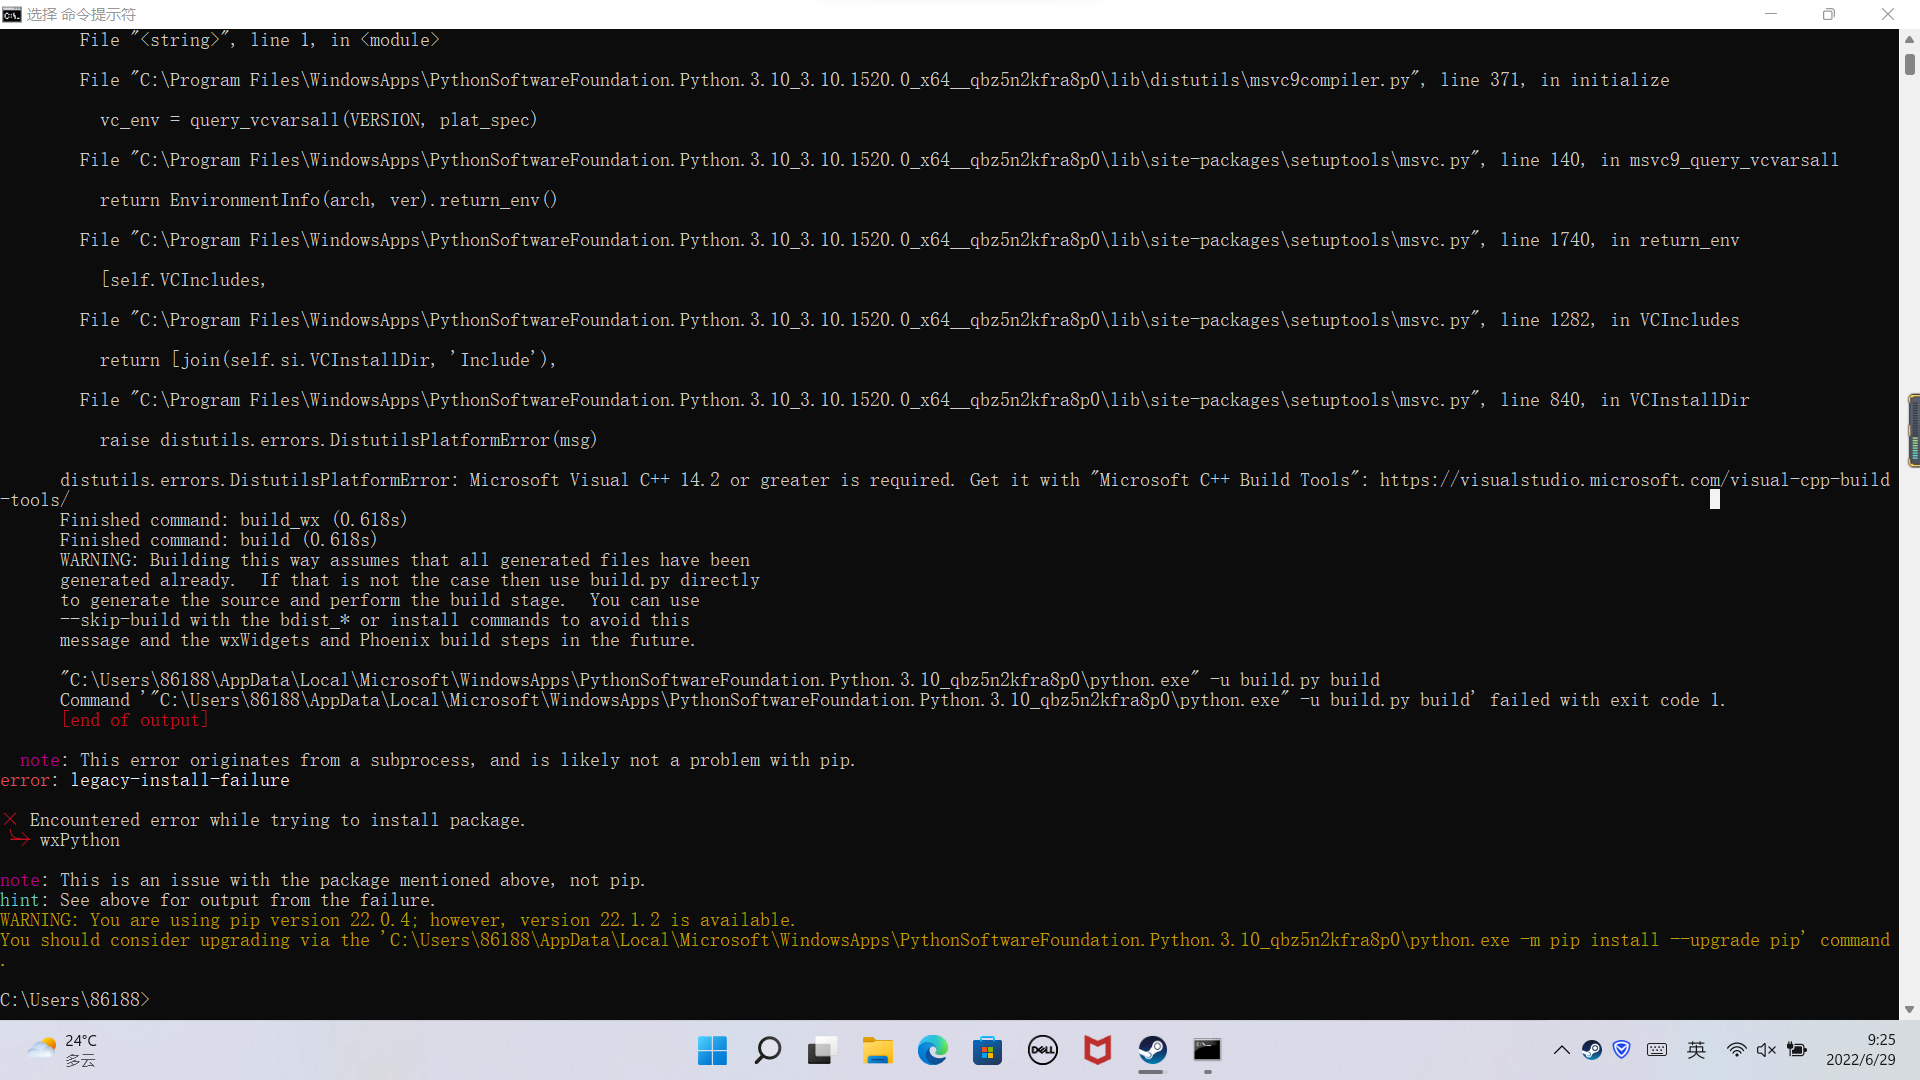Click pip version 22.0.4 warning line
This screenshot has width=1920, height=1080.
click(398, 920)
